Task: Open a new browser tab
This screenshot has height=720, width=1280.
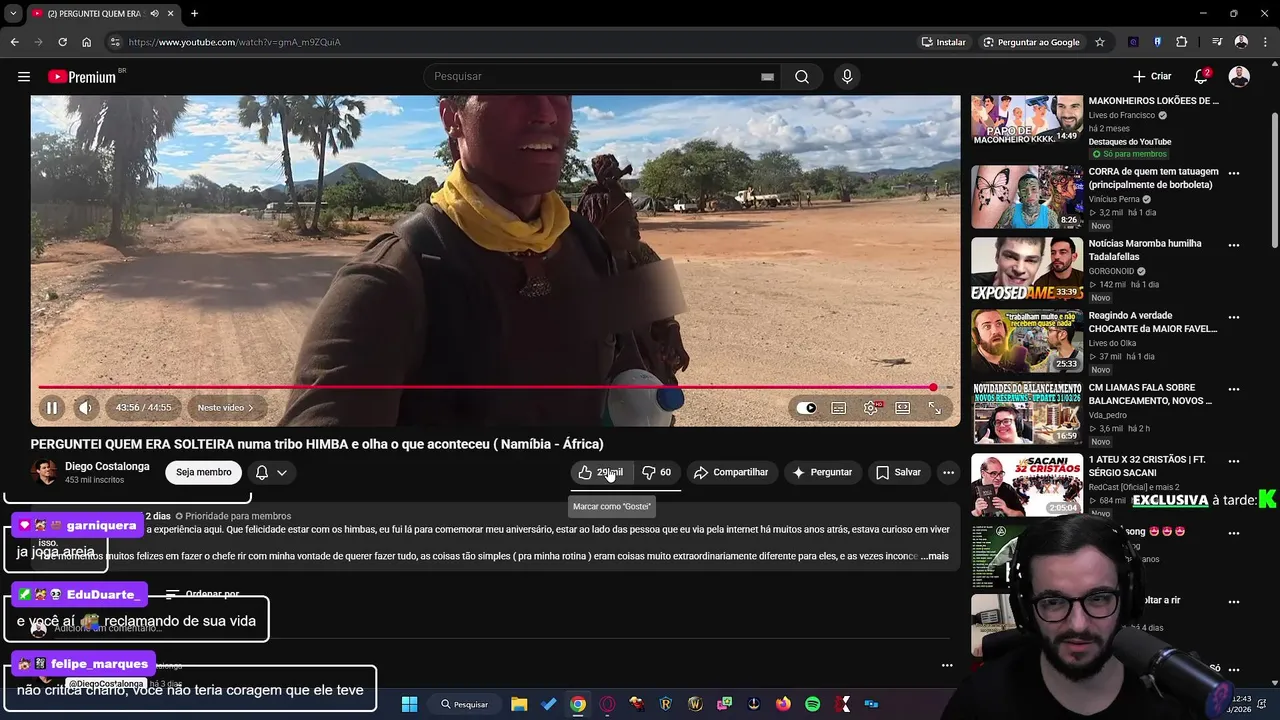Action: [x=194, y=14]
